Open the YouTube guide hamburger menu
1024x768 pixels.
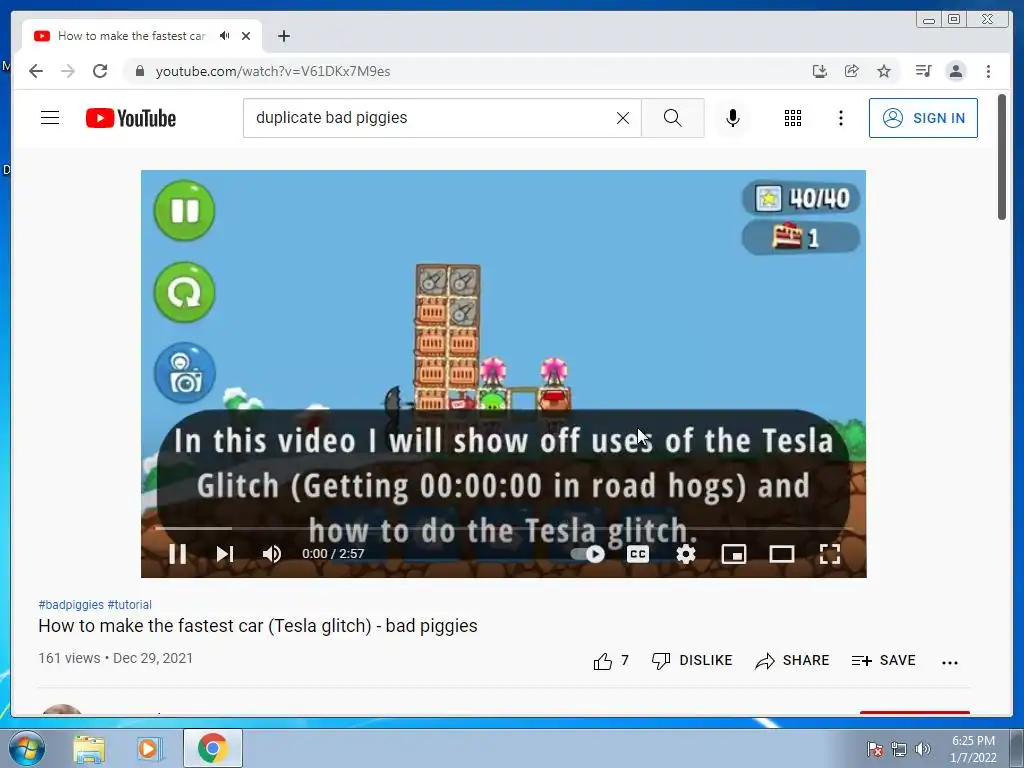50,118
